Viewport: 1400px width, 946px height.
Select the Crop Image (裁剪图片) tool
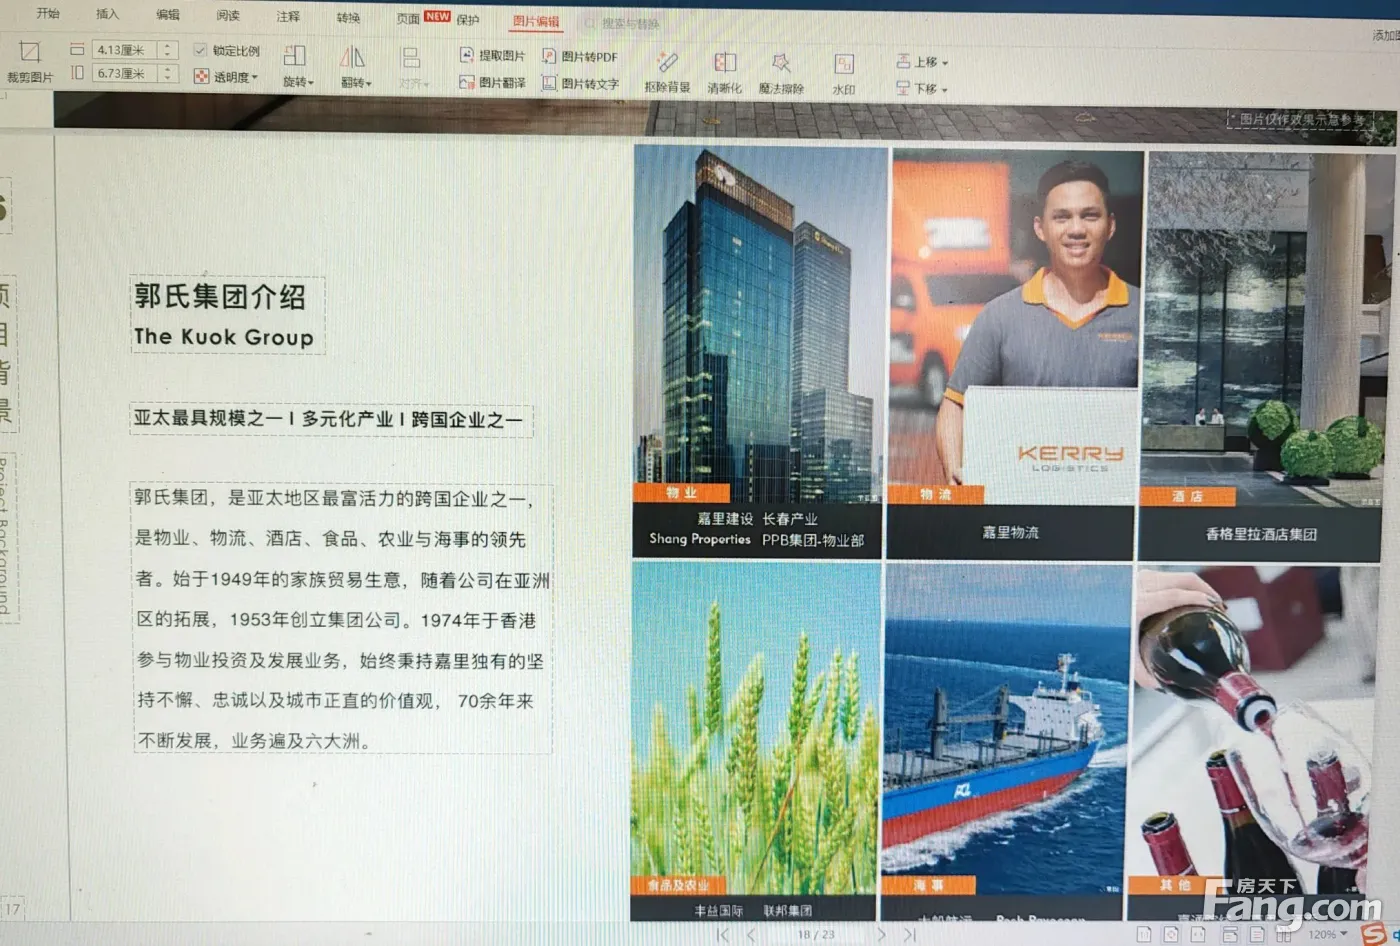pos(29,60)
